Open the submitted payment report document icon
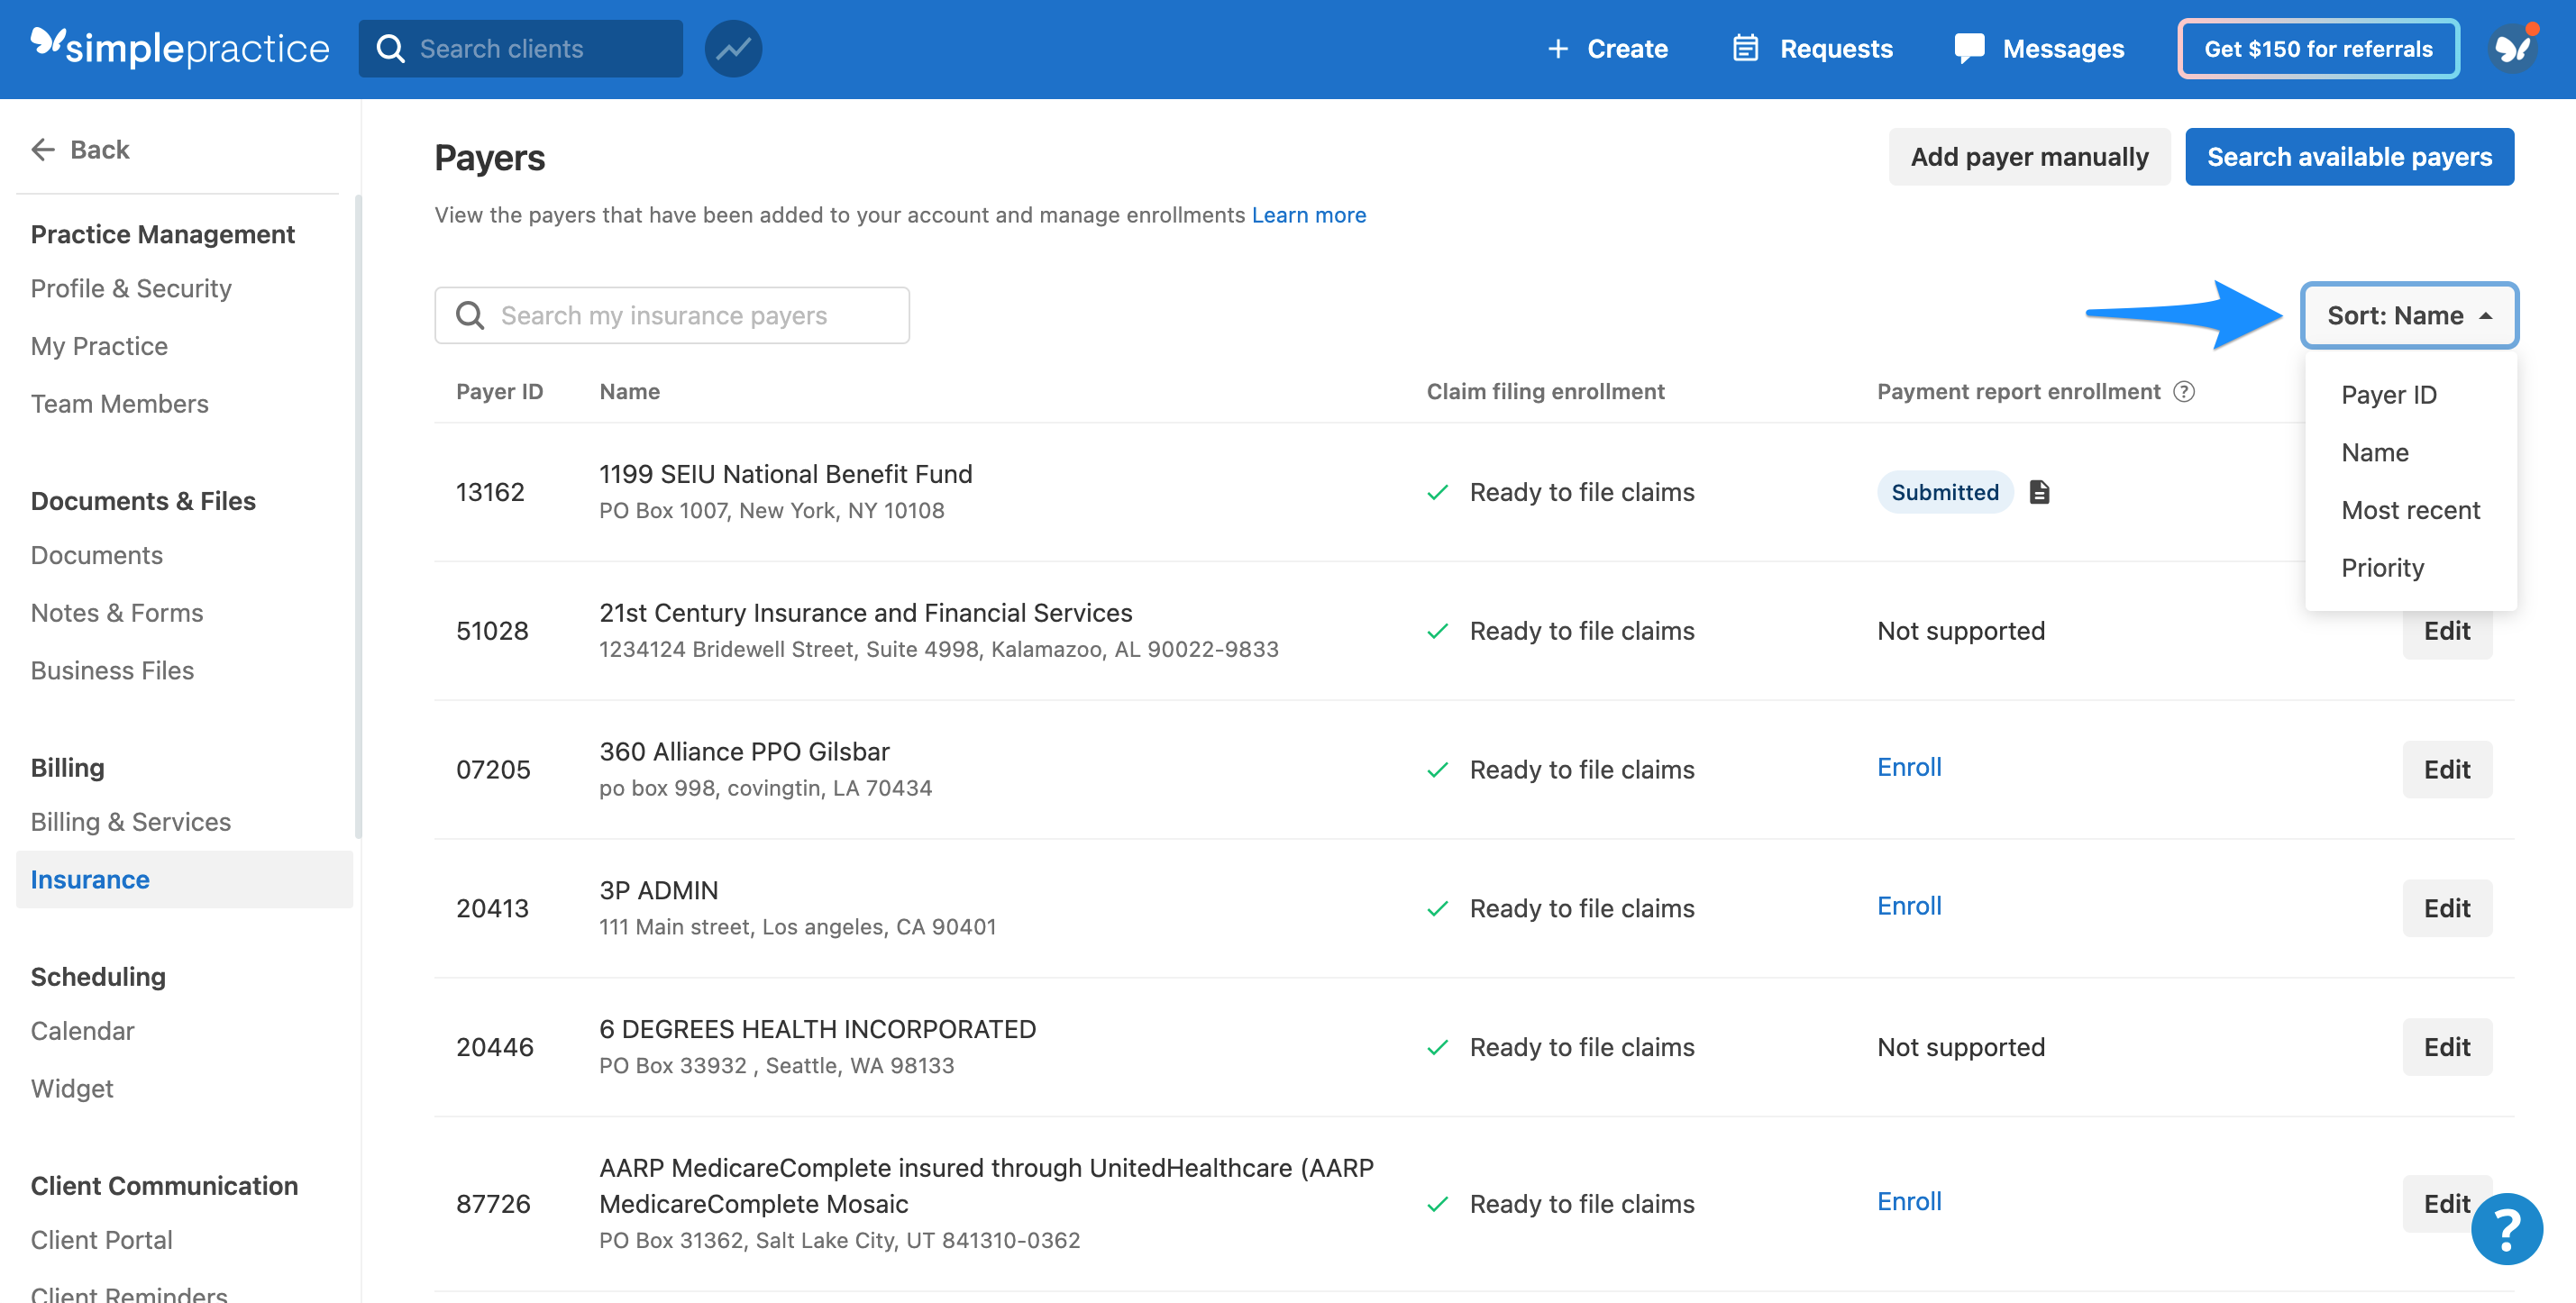Image resolution: width=2576 pixels, height=1303 pixels. [2039, 491]
